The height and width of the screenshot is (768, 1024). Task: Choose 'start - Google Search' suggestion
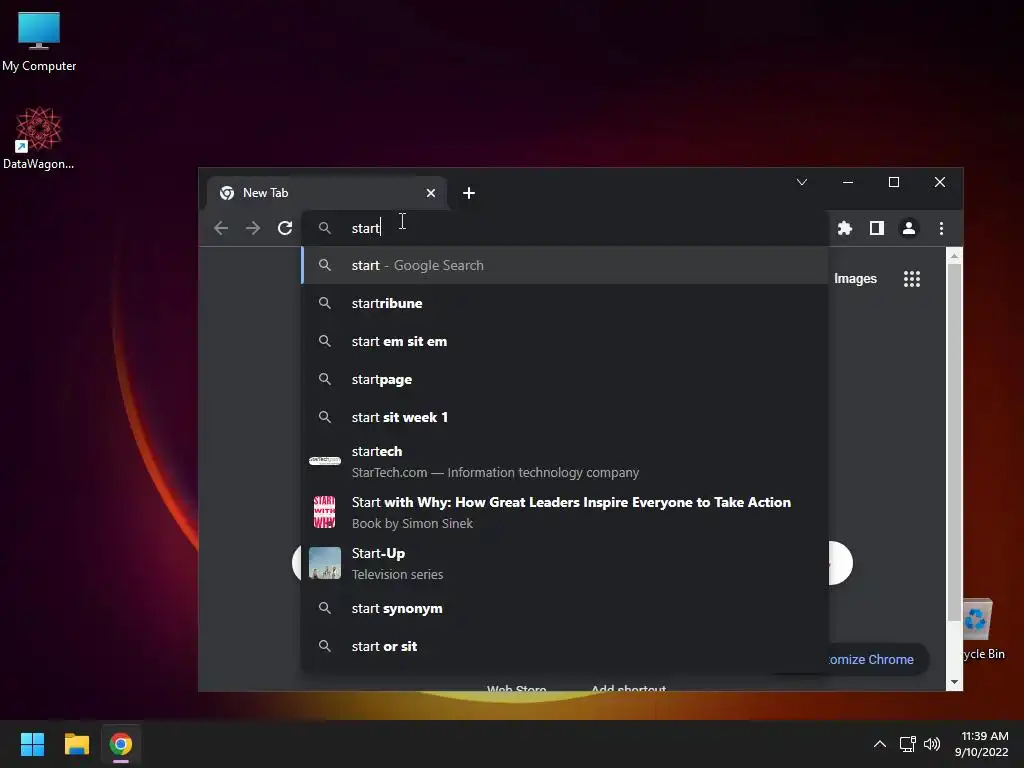coord(565,265)
